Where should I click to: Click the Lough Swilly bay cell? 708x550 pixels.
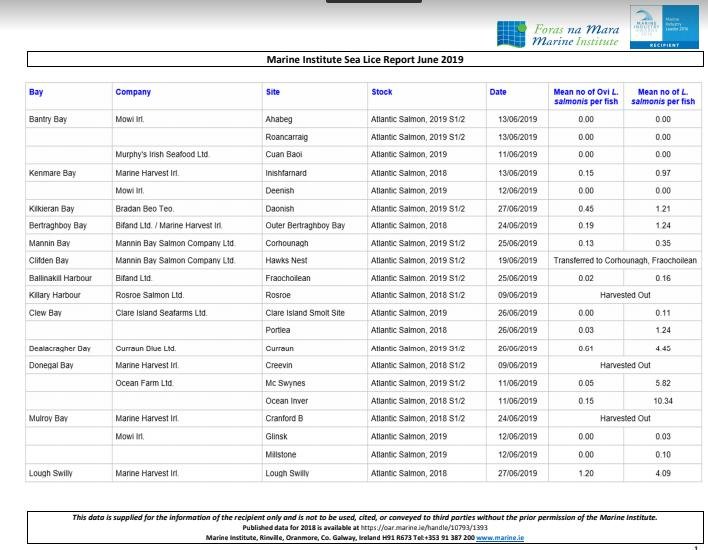53,471
